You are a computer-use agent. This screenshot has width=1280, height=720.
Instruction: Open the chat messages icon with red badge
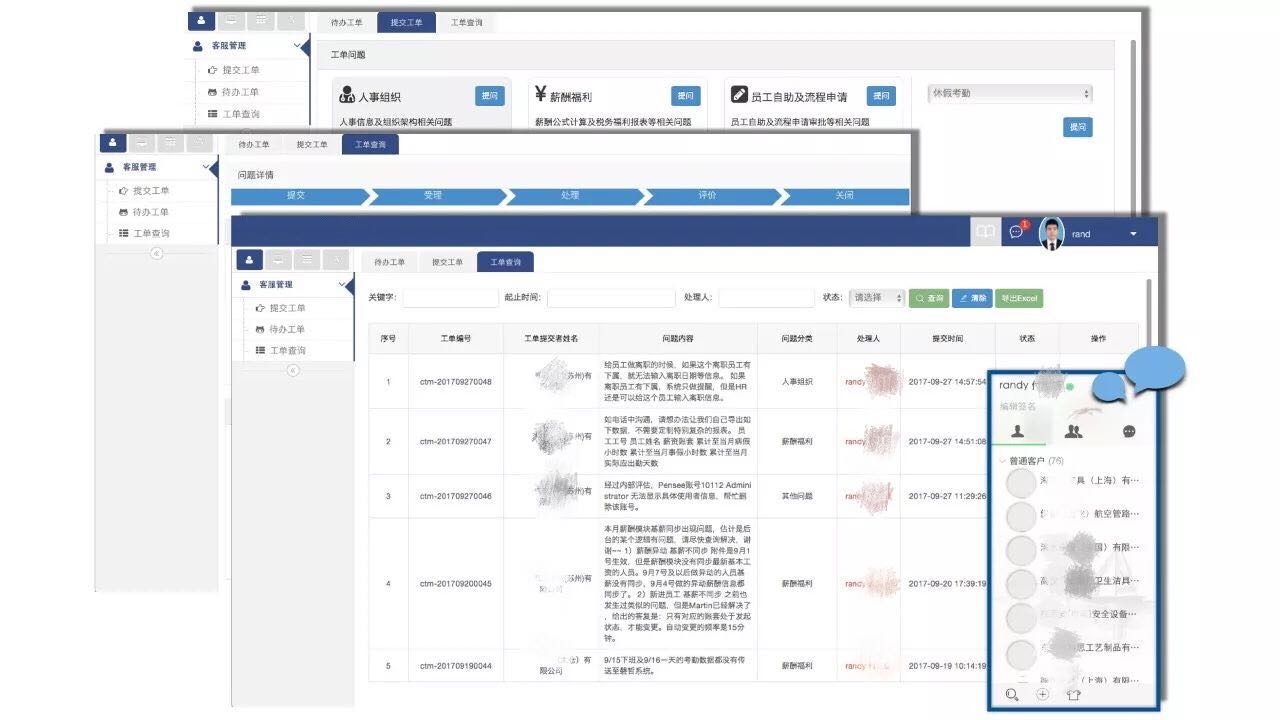point(1017,232)
